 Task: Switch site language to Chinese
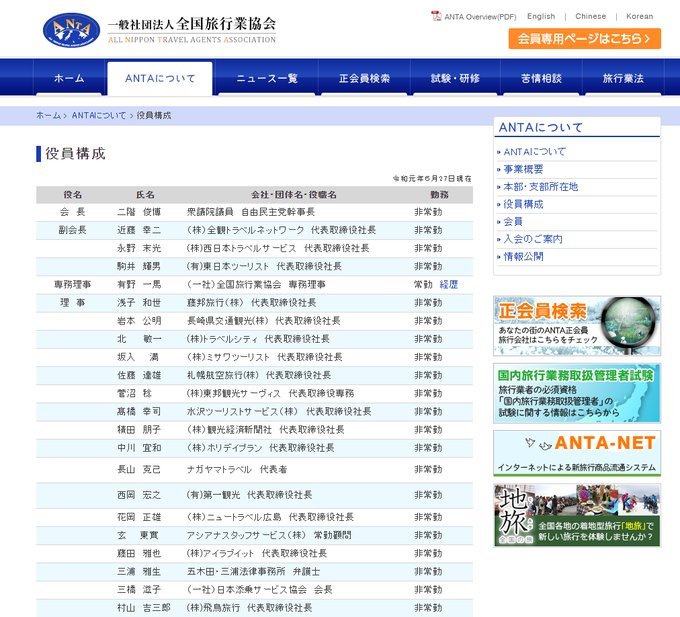pos(590,16)
